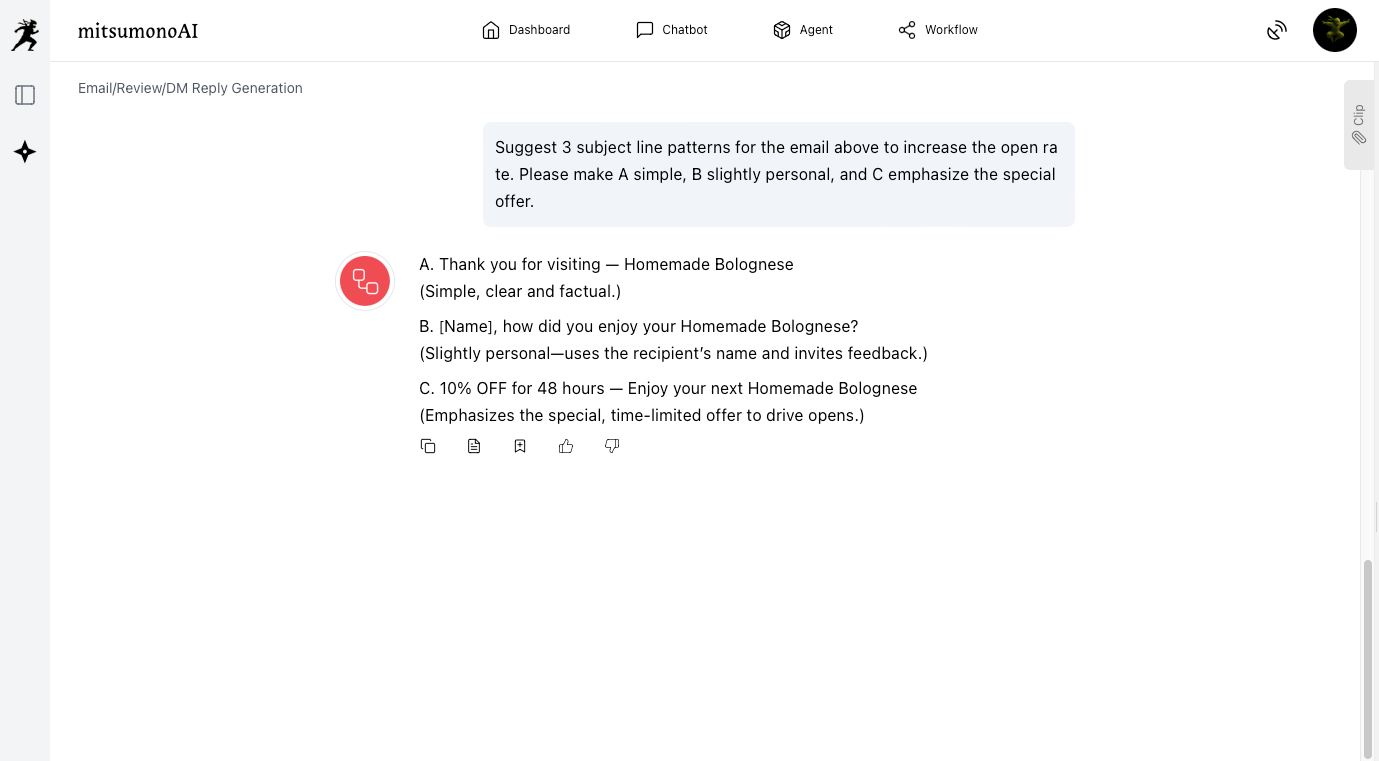Copy the assistant's reply
The image size is (1379, 761).
coord(428,446)
